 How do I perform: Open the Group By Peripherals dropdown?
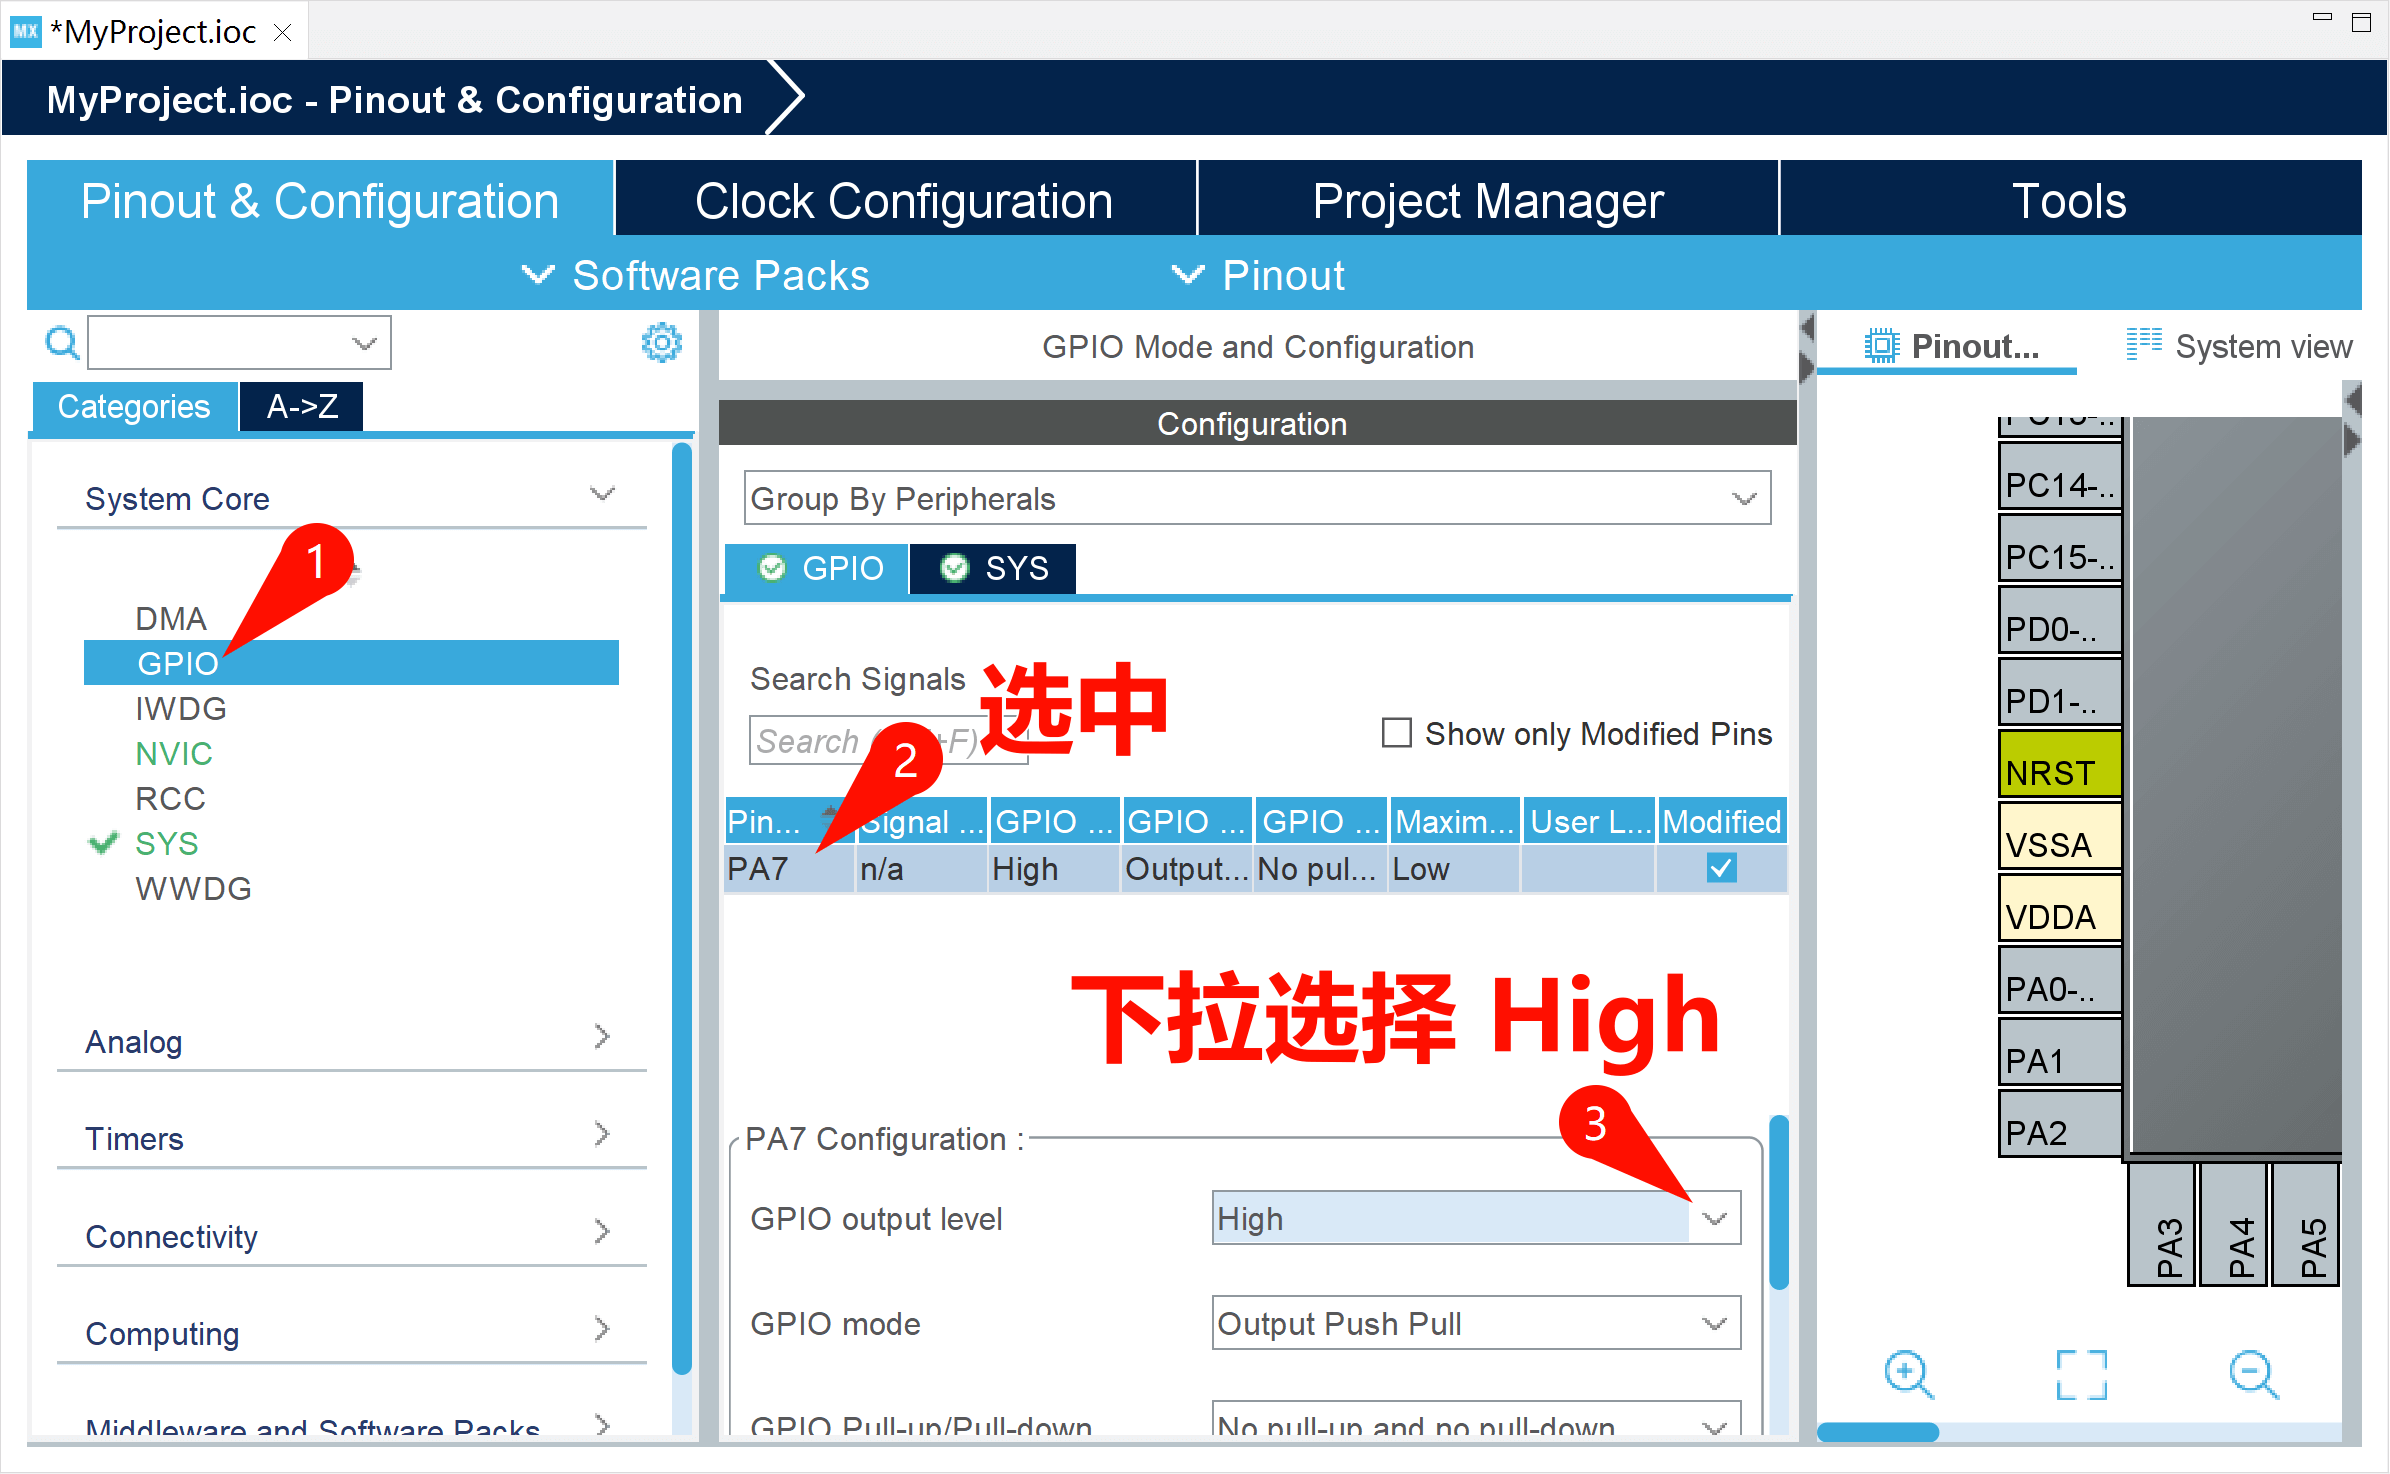coord(1257,498)
